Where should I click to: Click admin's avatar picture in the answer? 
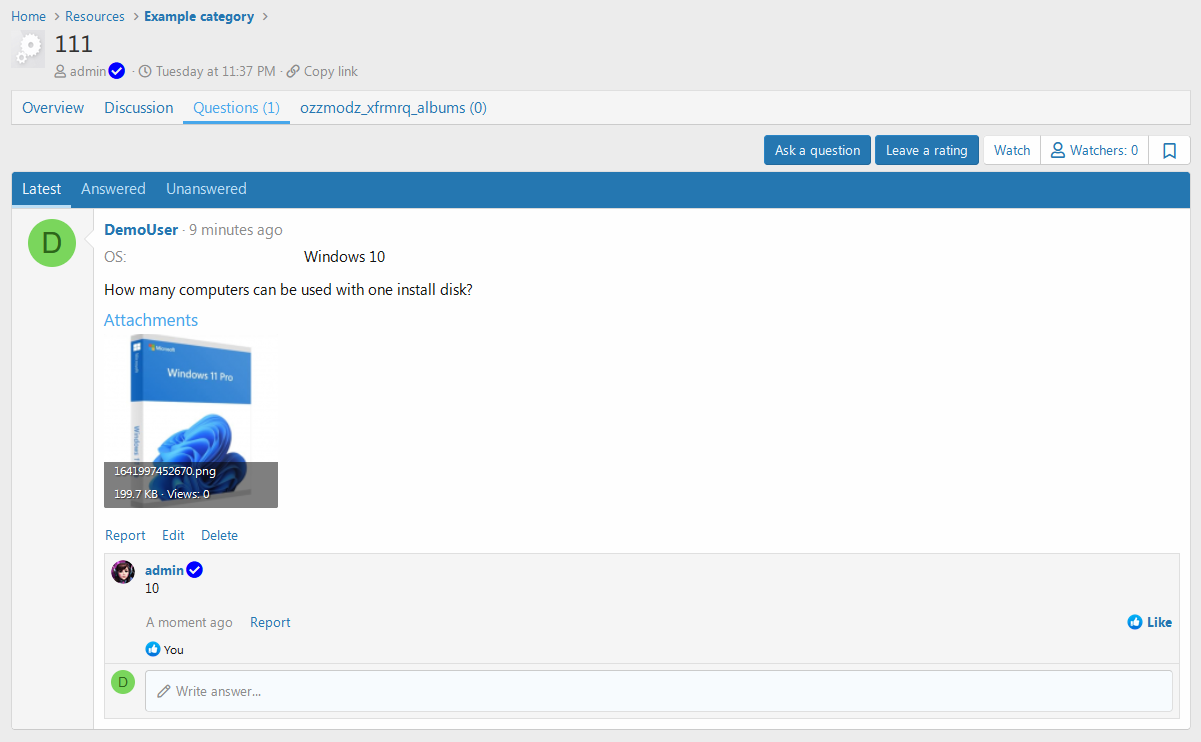(123, 572)
